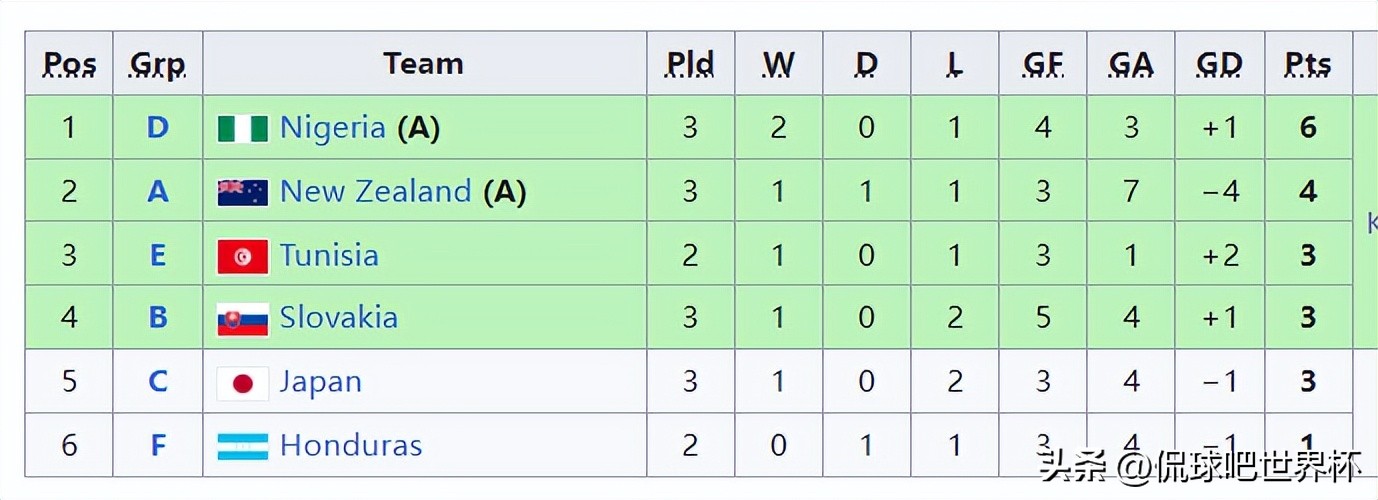The image size is (1378, 500).
Task: Click the Pld column header abbreviation
Action: [x=690, y=65]
